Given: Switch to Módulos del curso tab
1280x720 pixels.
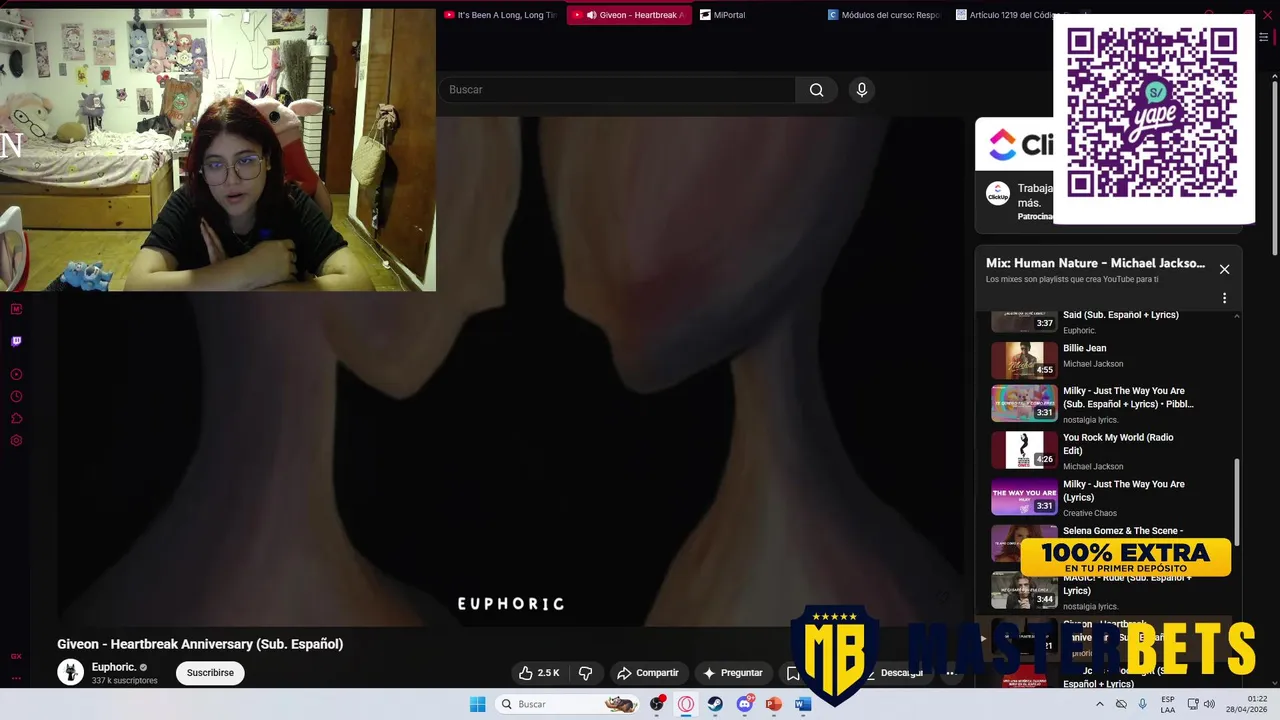Looking at the screenshot, I should point(884,15).
